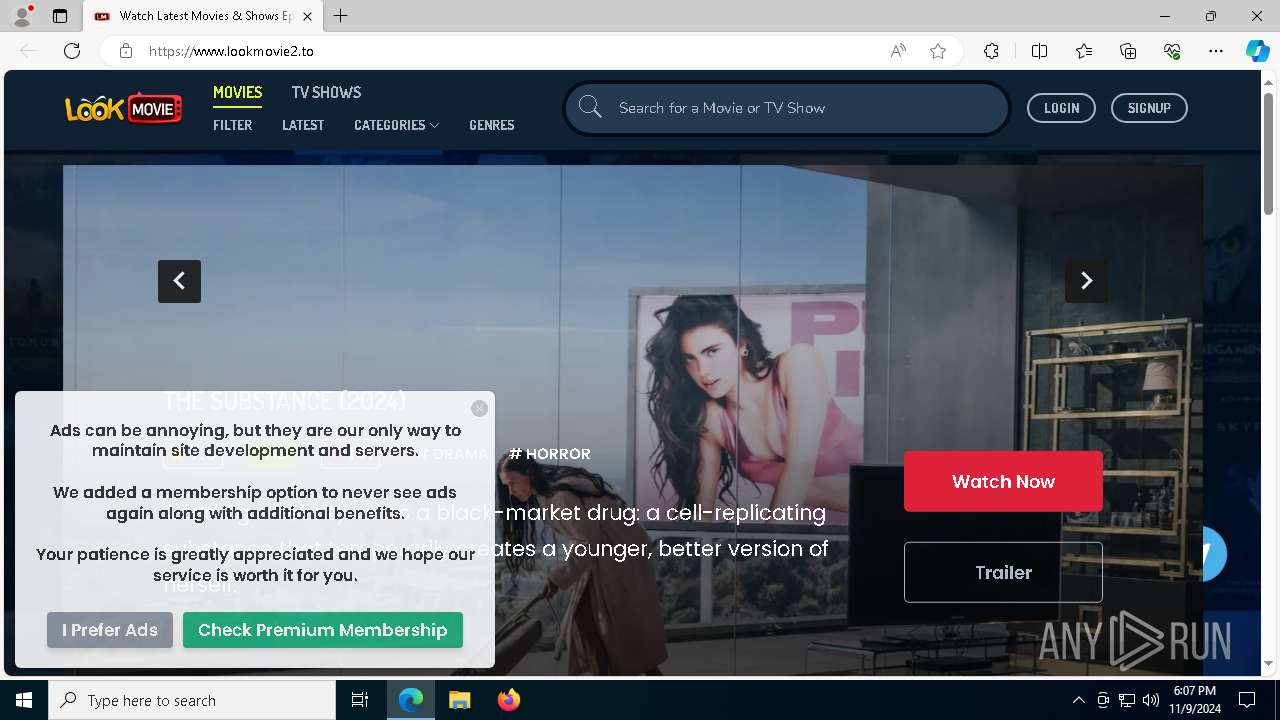Open a new browser tab
Screen dimensions: 1280x720
click(341, 16)
